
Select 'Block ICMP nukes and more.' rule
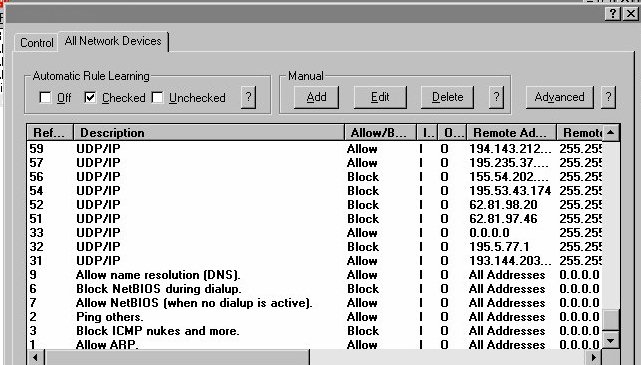coord(315,330)
